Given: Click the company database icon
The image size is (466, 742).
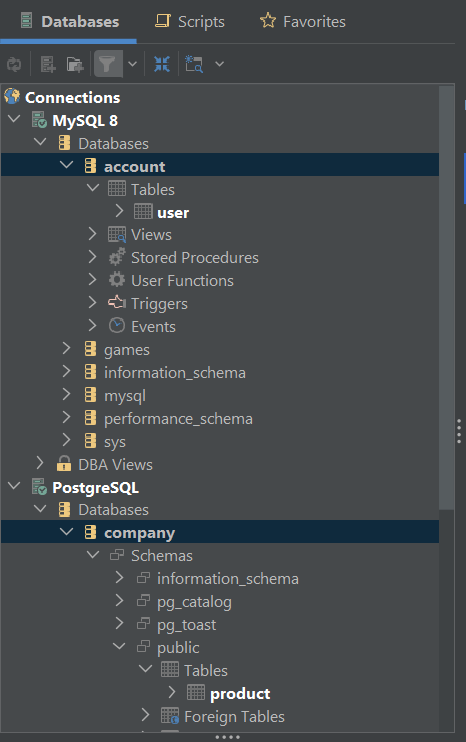Looking at the screenshot, I should tap(90, 532).
